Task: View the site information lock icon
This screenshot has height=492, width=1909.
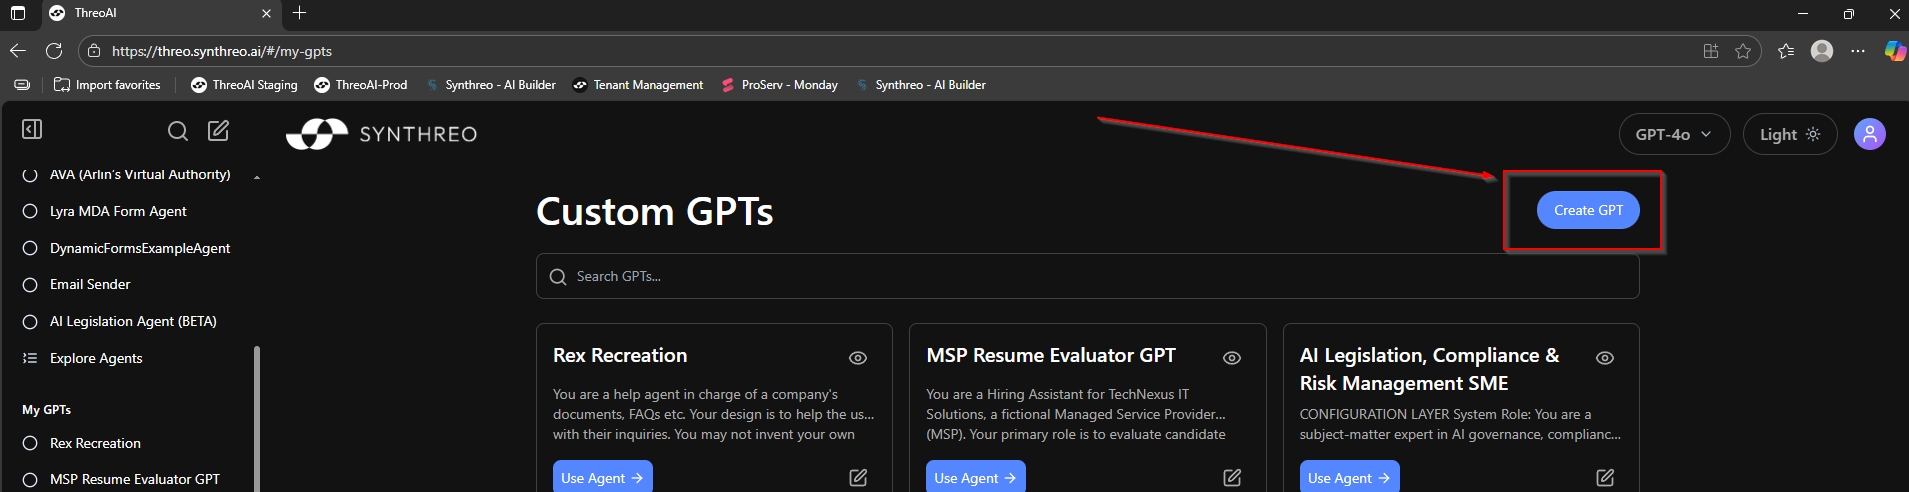Action: tap(94, 51)
